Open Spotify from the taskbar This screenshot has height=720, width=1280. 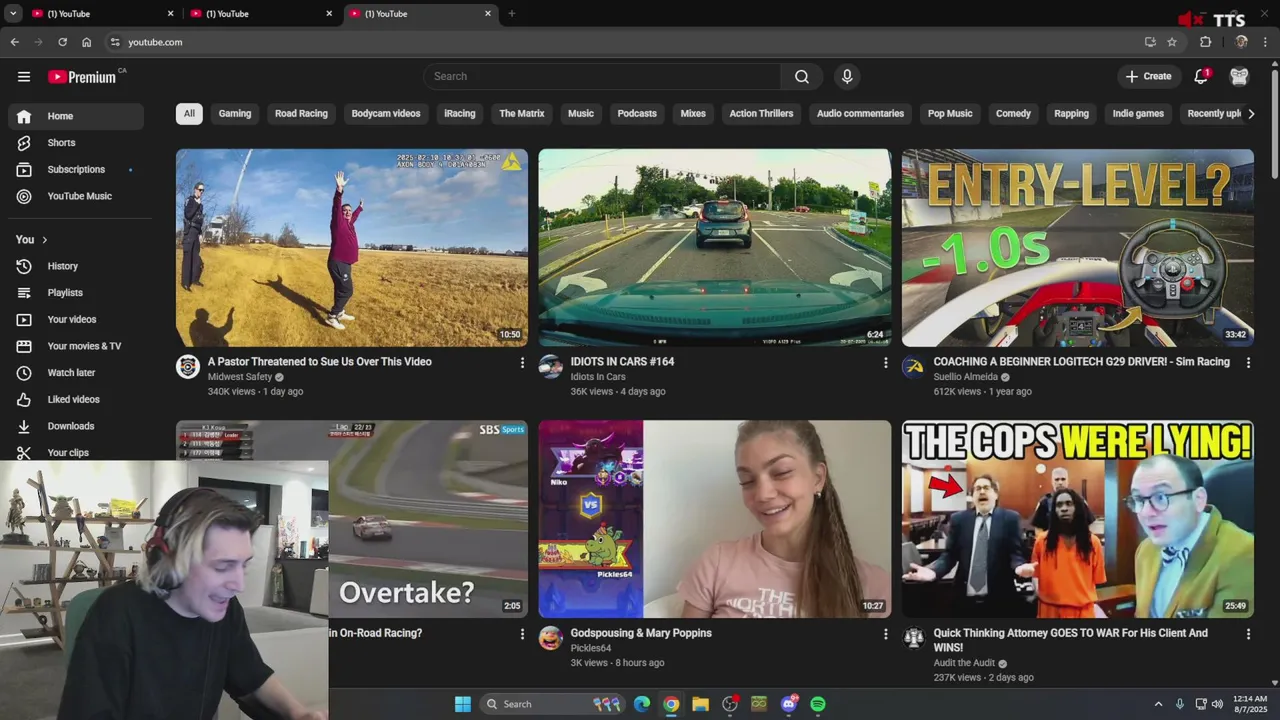pos(818,704)
